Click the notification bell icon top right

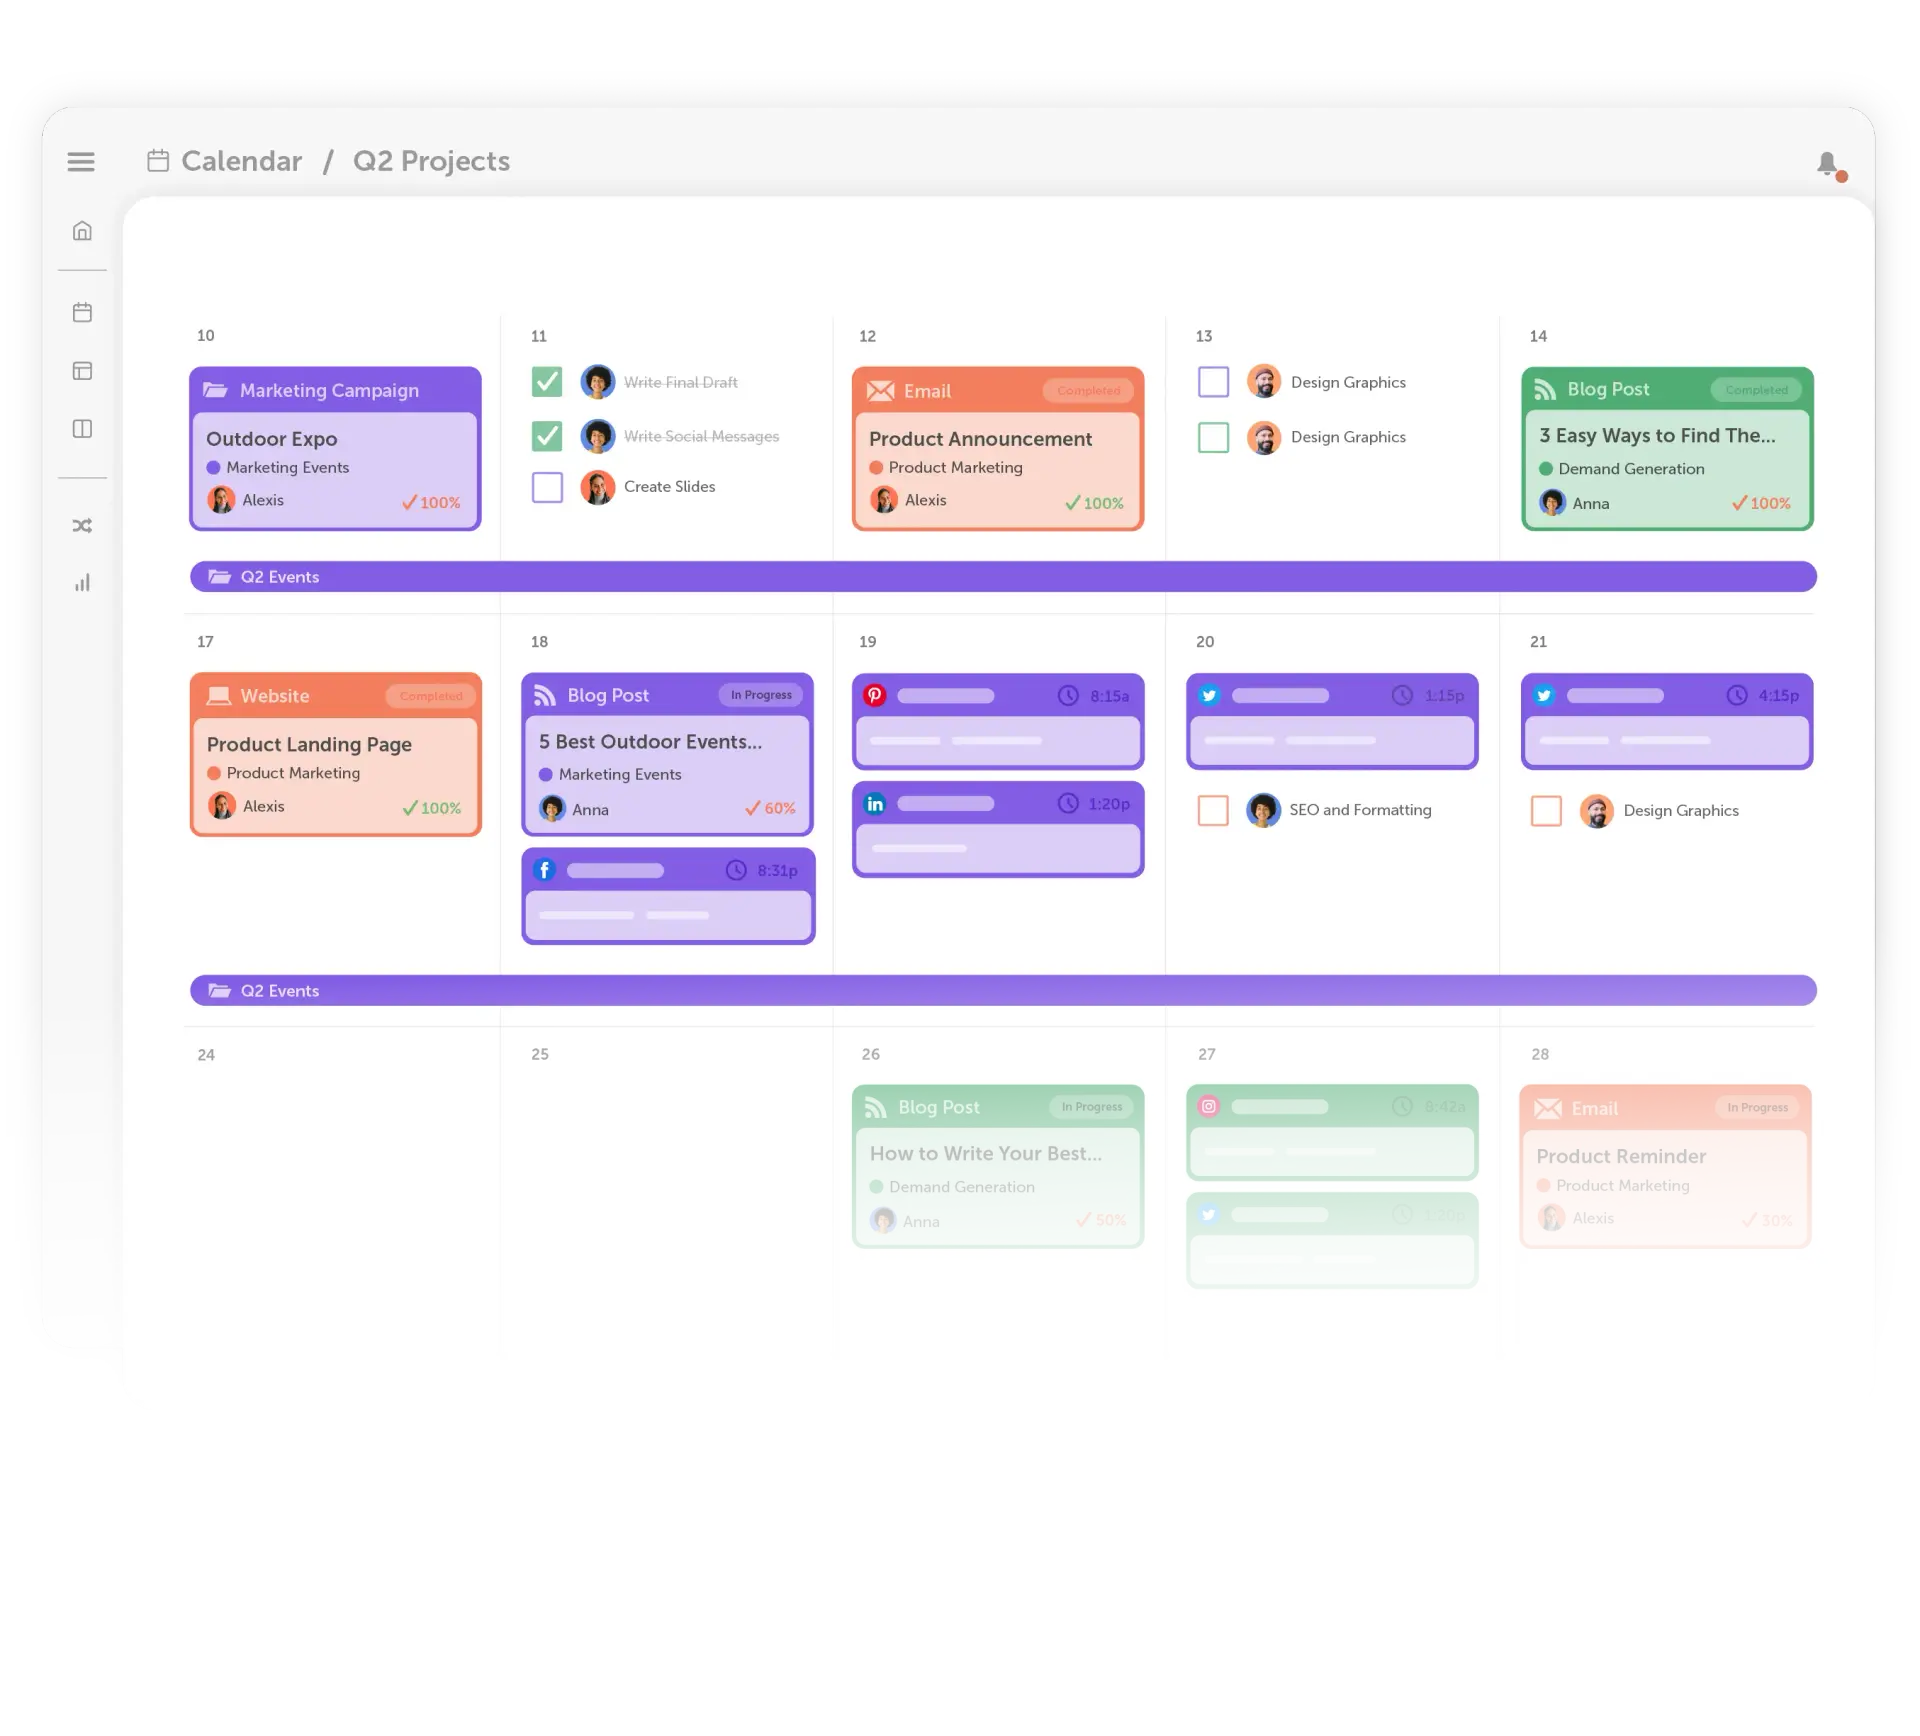click(x=1828, y=161)
